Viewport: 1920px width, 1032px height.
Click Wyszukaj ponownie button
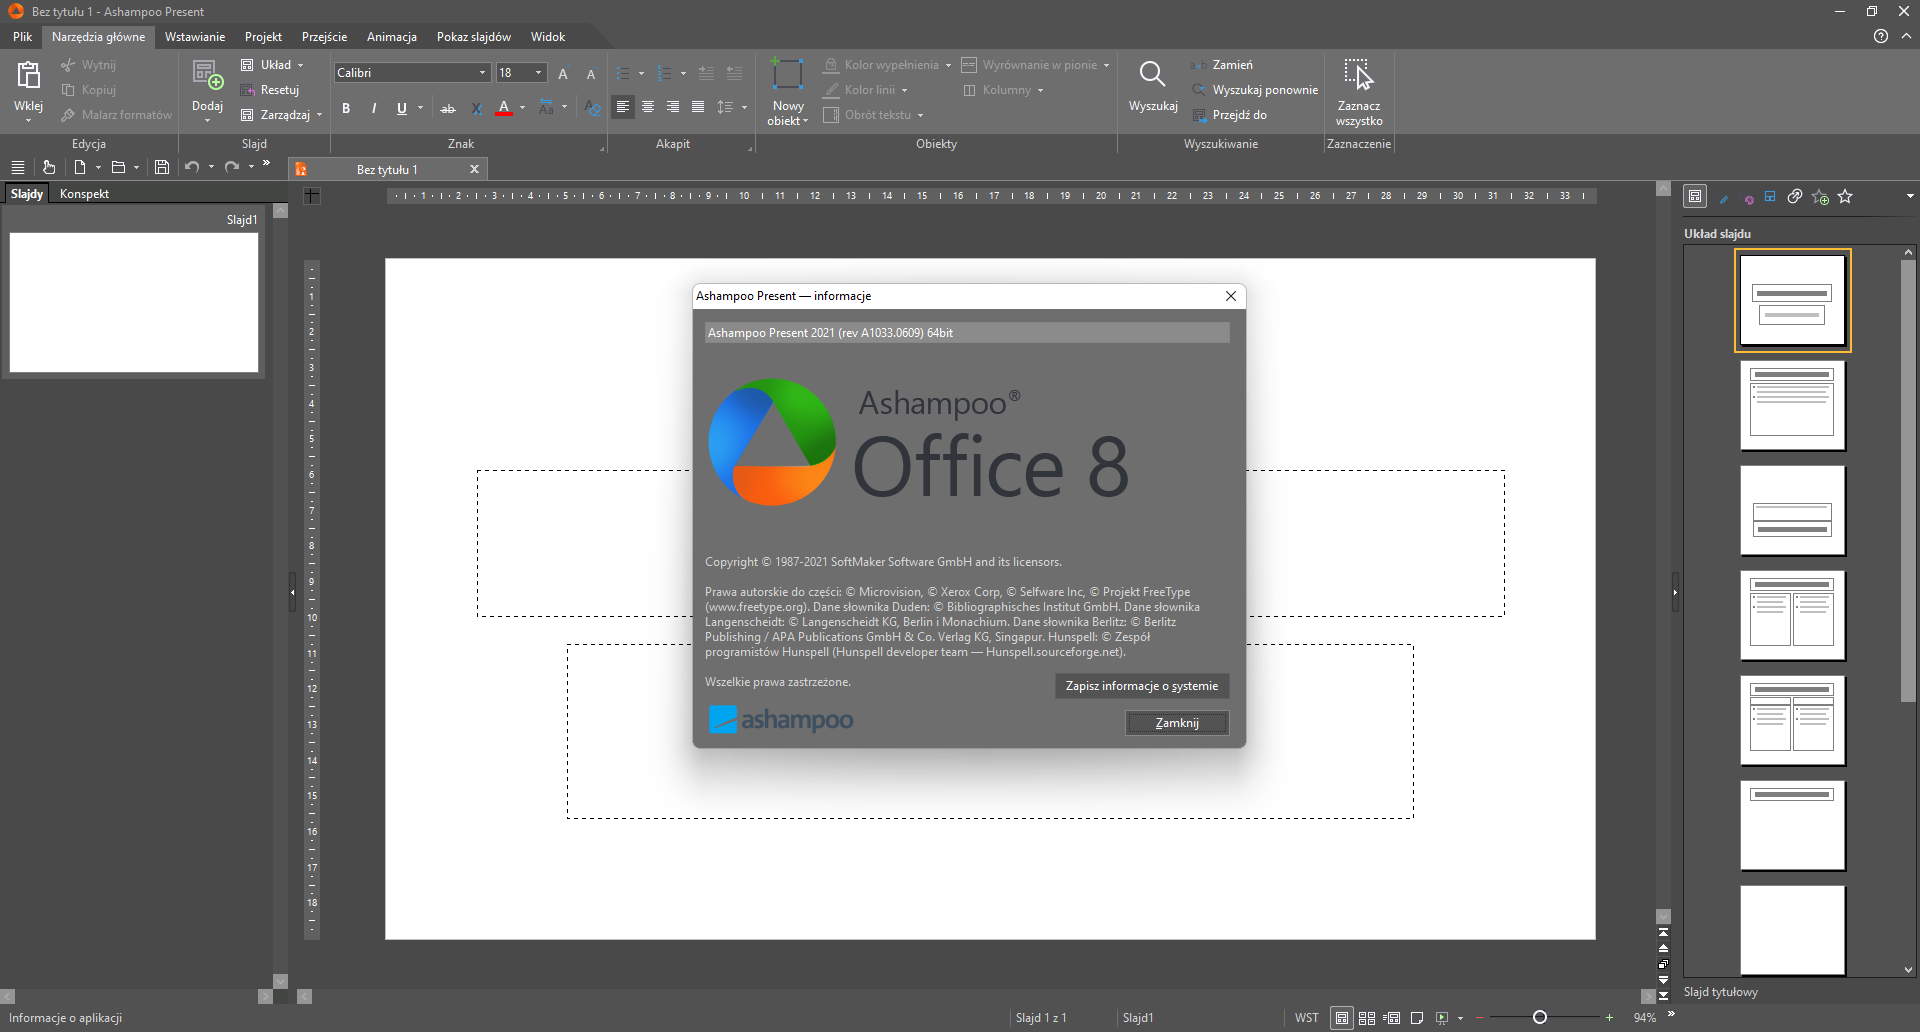tap(1255, 90)
